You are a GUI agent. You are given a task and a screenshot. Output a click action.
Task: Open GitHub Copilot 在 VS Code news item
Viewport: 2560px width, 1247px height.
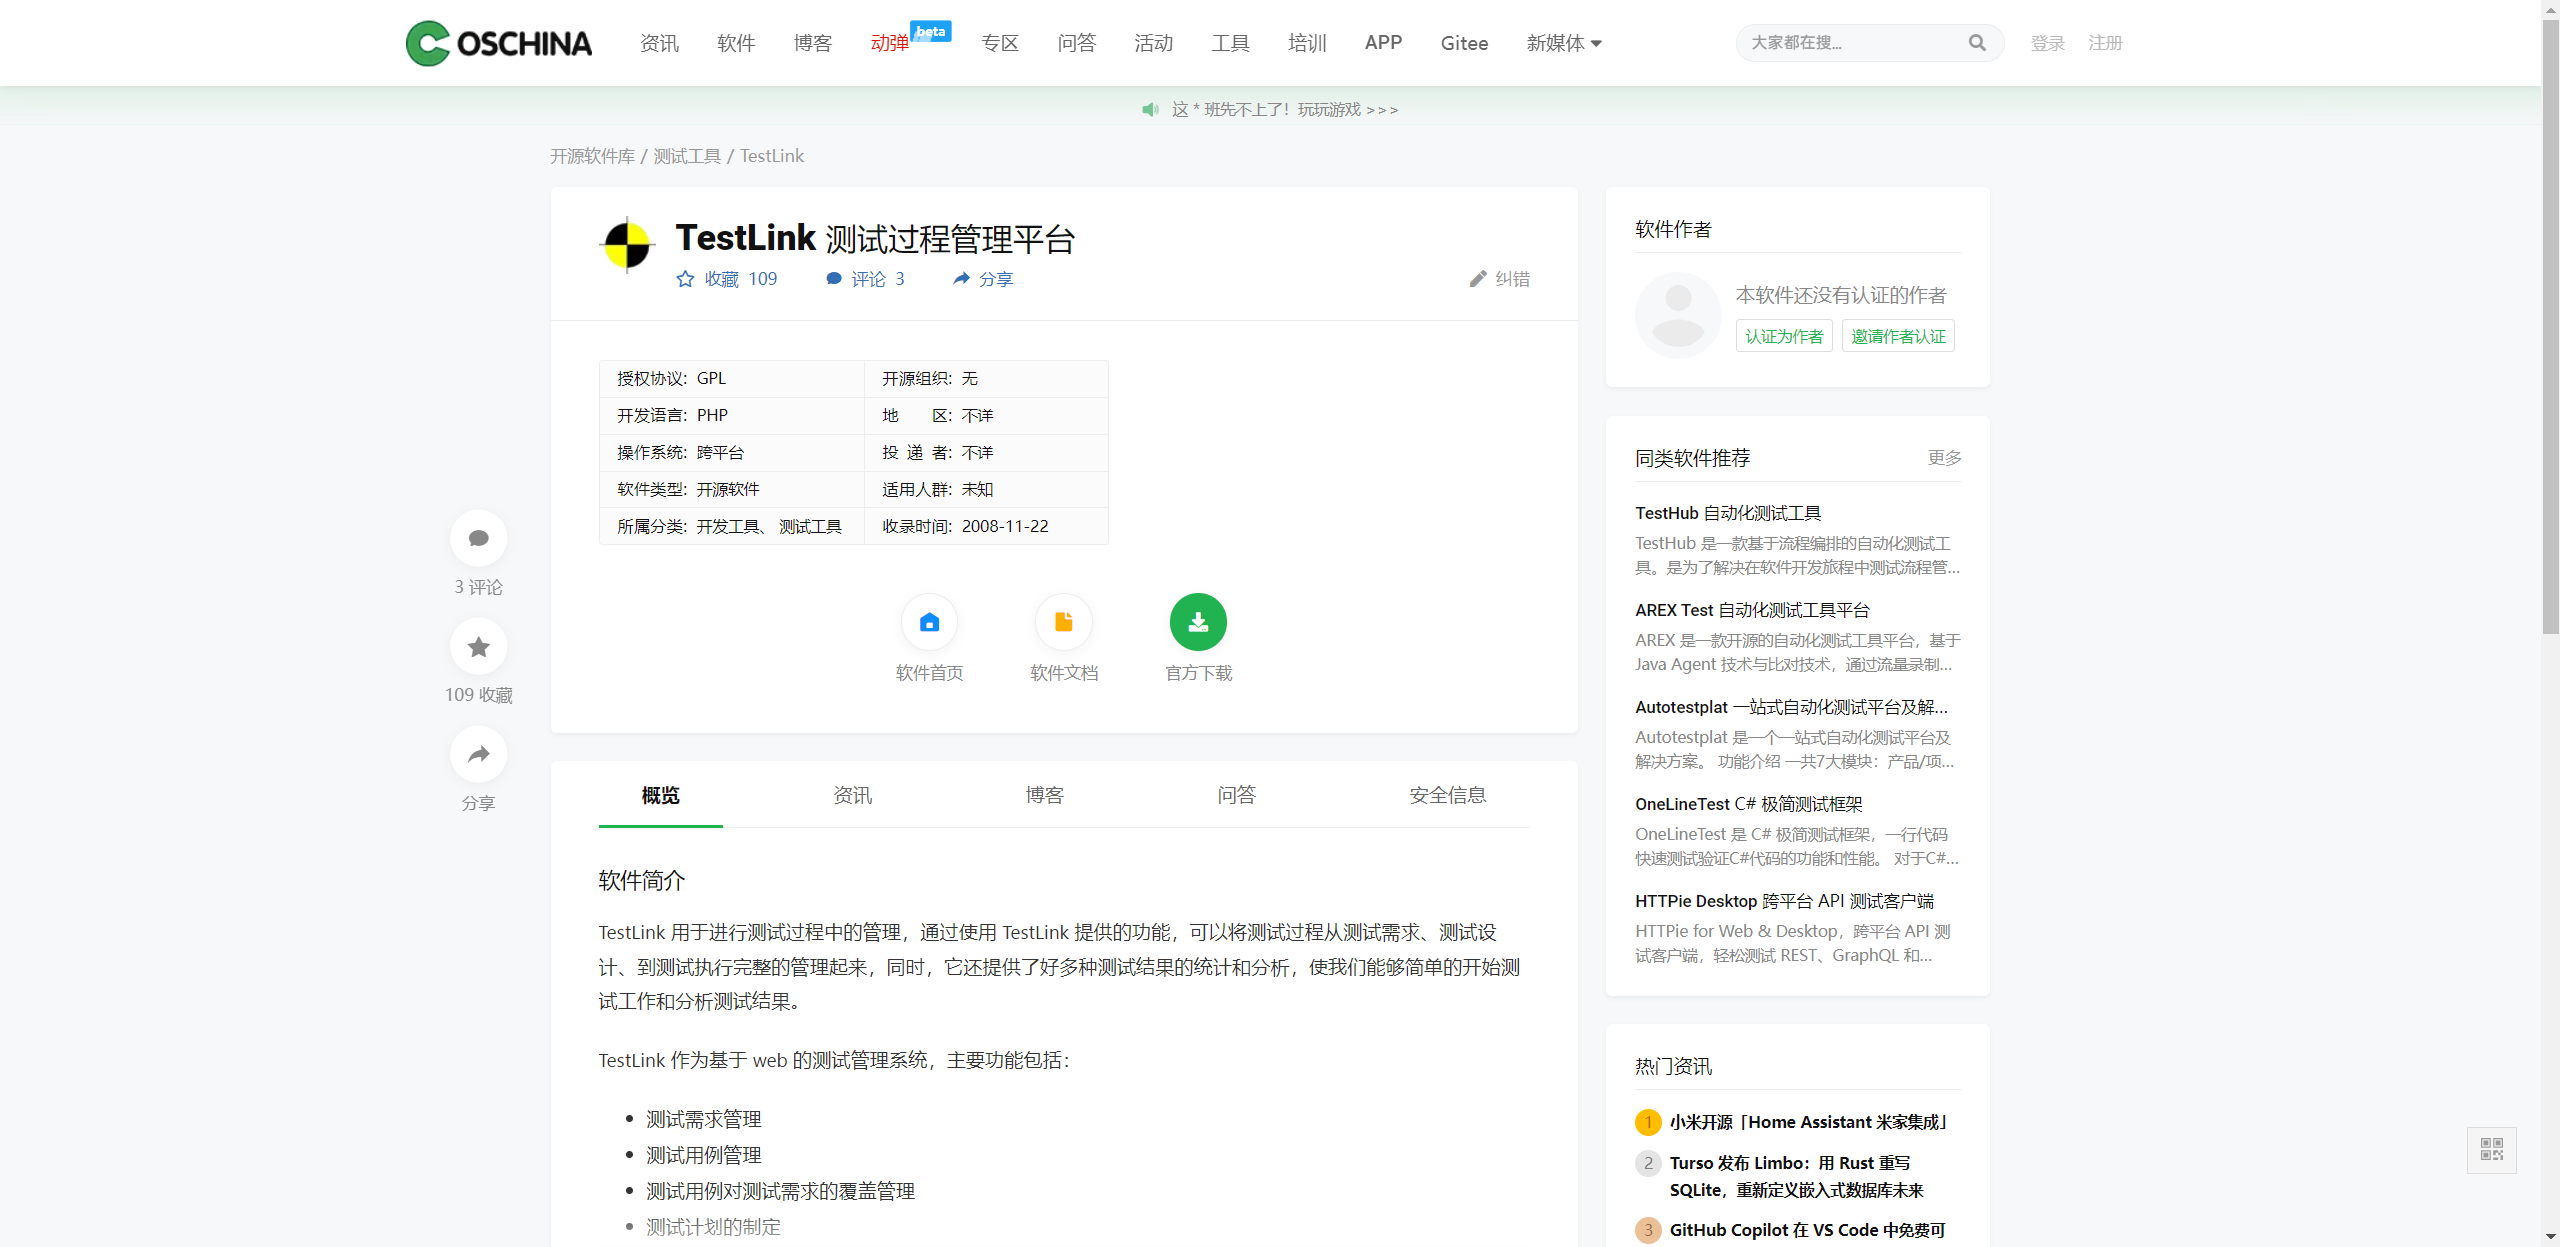tap(1808, 1230)
